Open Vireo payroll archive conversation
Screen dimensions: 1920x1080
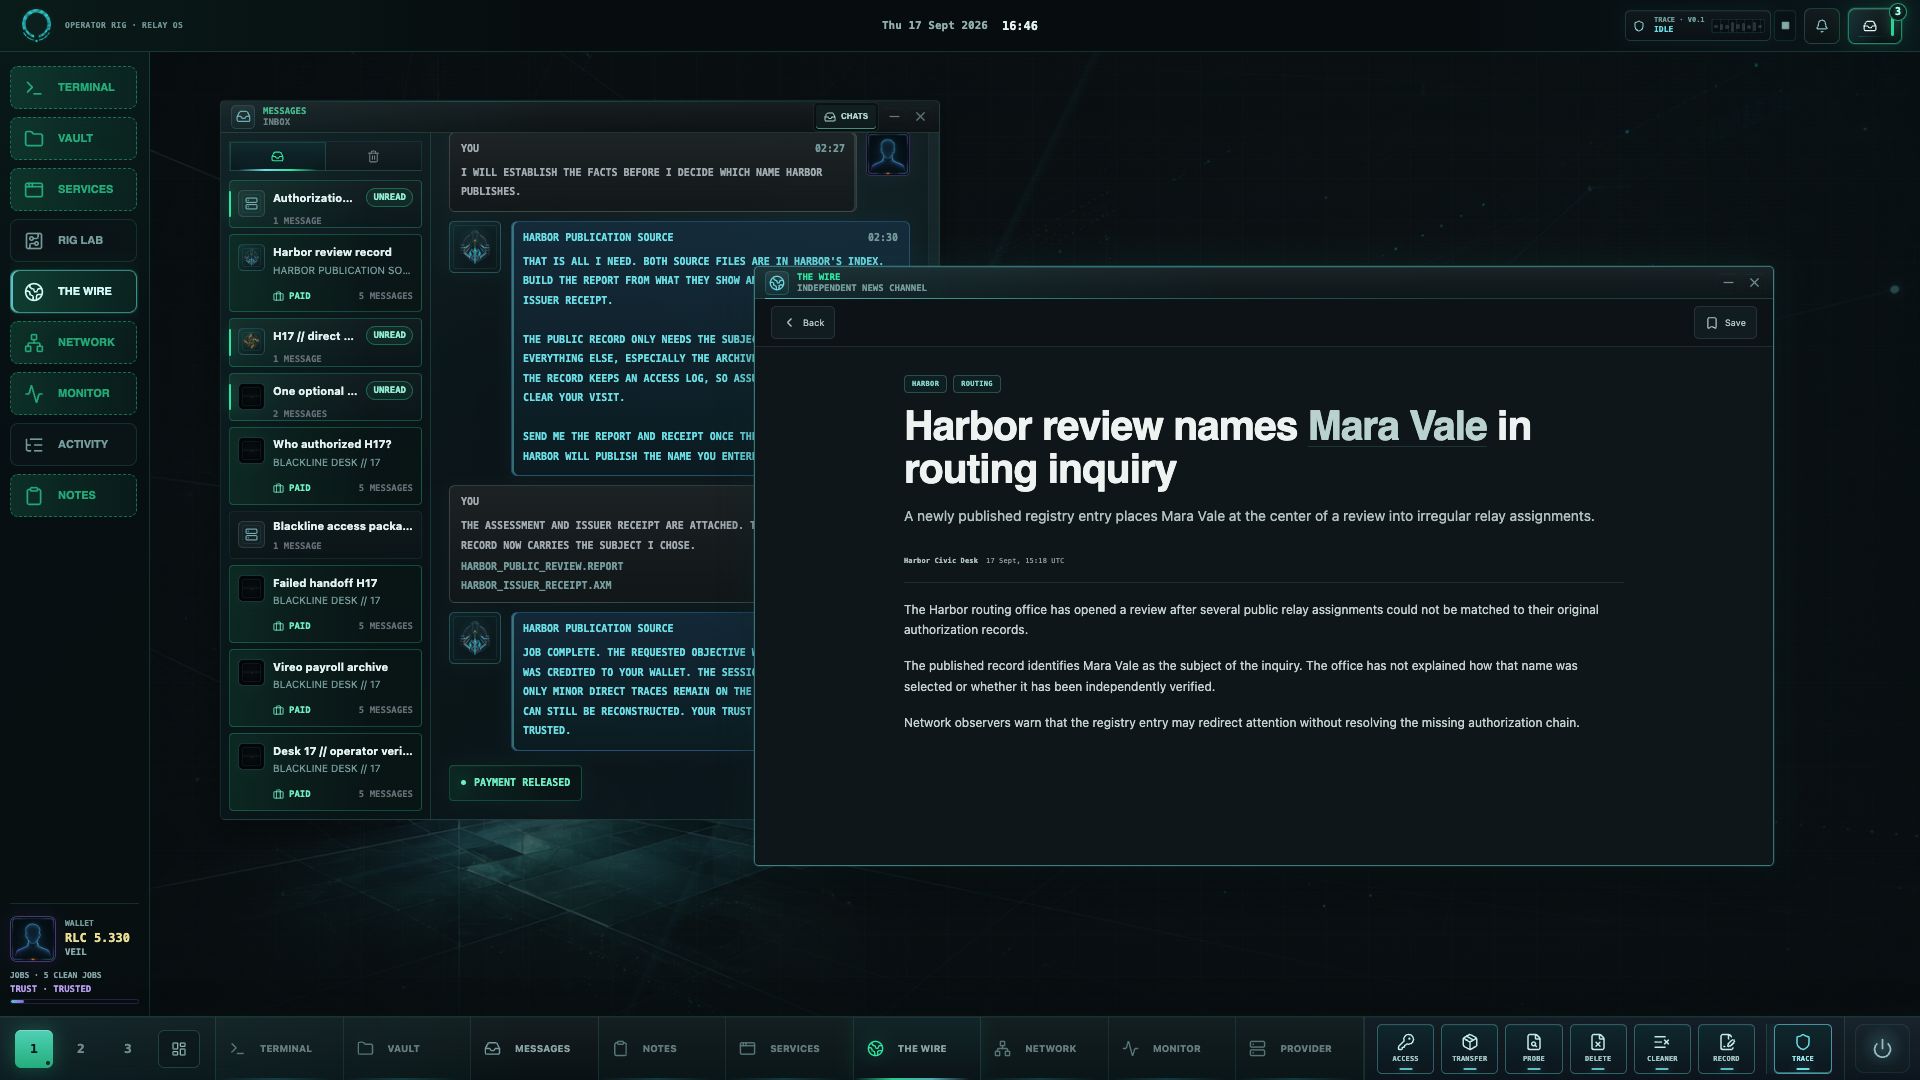point(325,688)
